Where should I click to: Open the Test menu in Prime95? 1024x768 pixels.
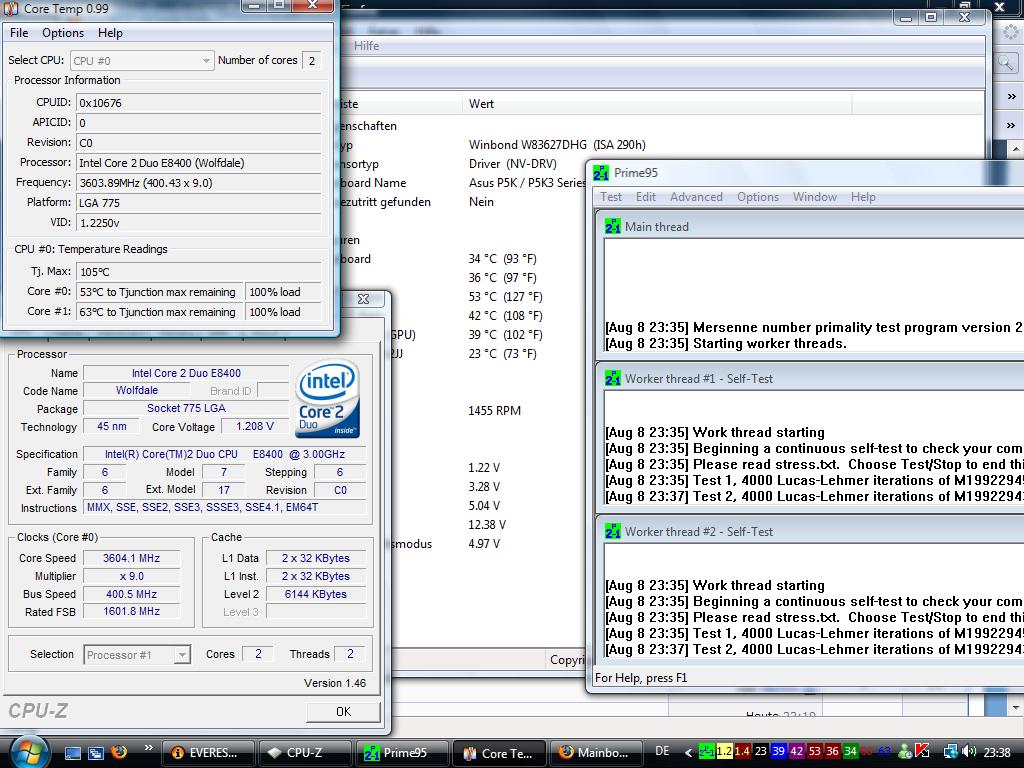coord(611,197)
